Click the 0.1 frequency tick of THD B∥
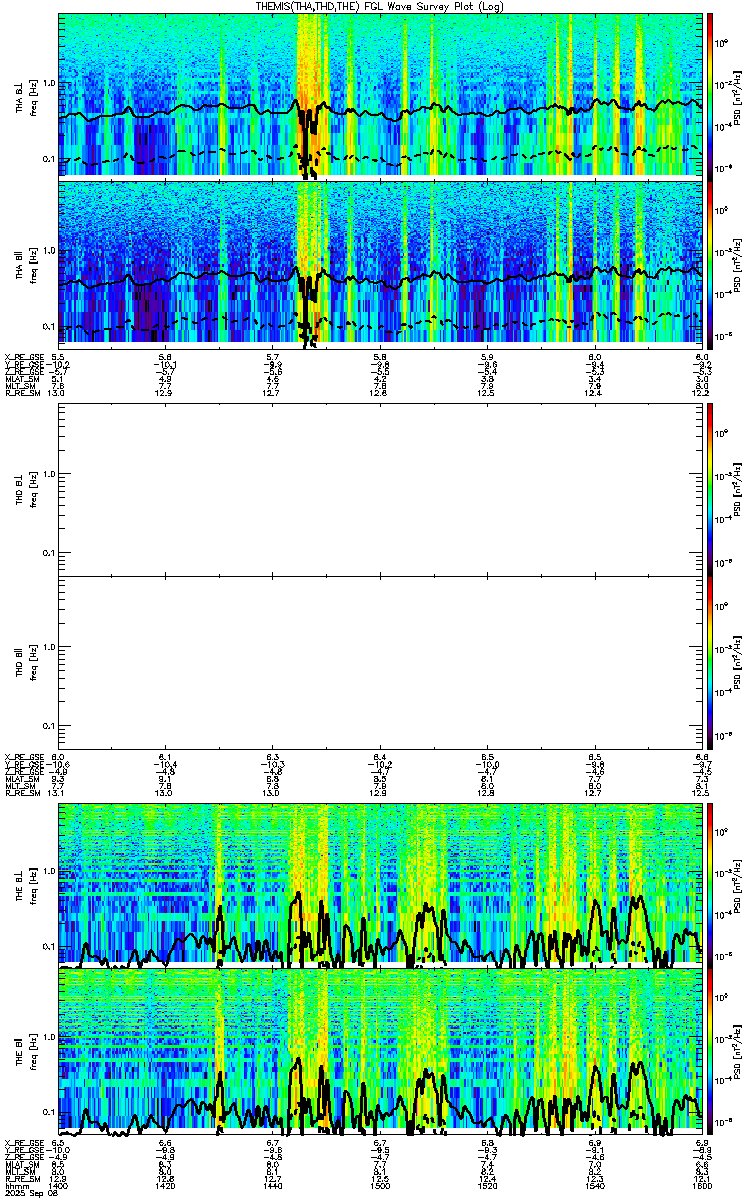 click(x=48, y=724)
